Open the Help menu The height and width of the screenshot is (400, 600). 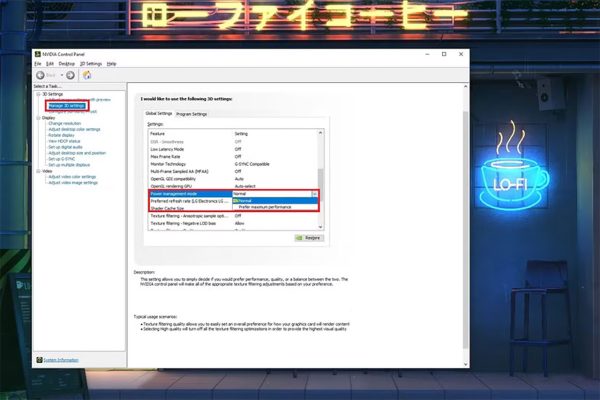click(112, 63)
